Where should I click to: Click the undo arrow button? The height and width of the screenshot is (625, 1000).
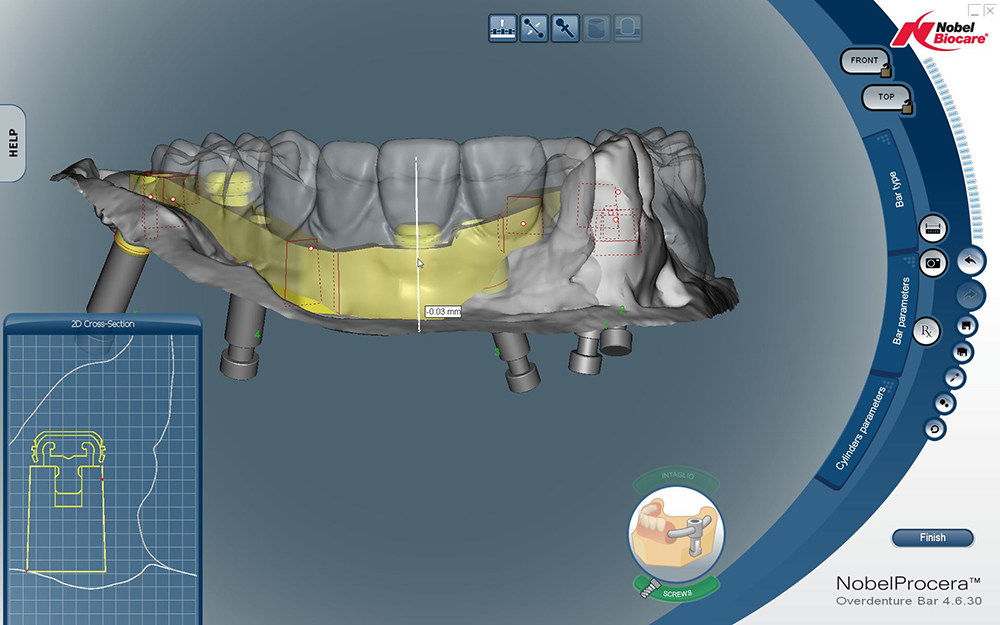click(969, 261)
